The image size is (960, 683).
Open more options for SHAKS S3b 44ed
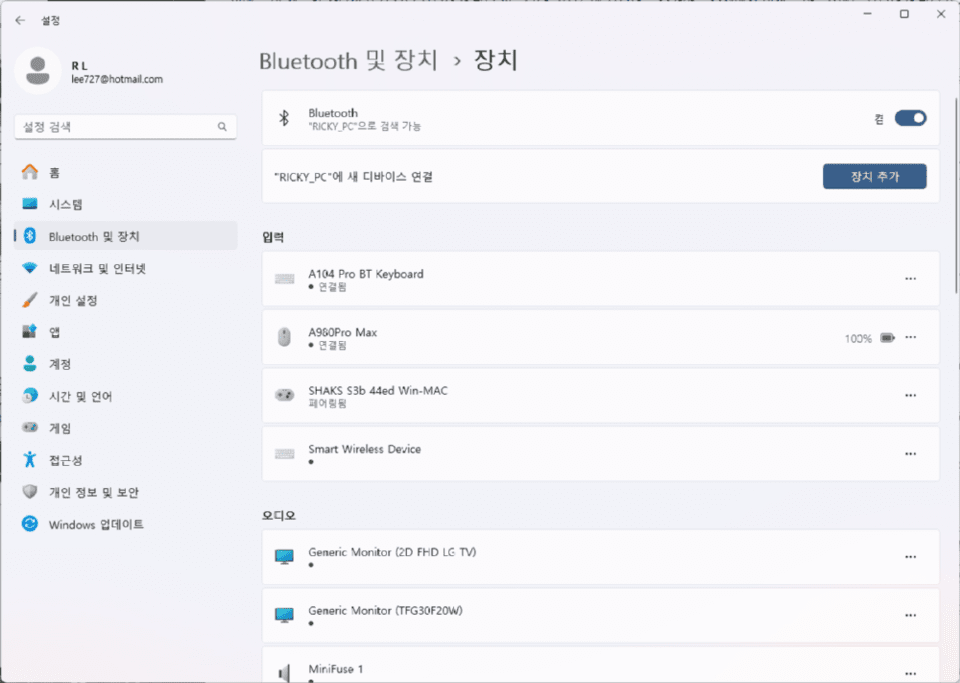click(910, 395)
